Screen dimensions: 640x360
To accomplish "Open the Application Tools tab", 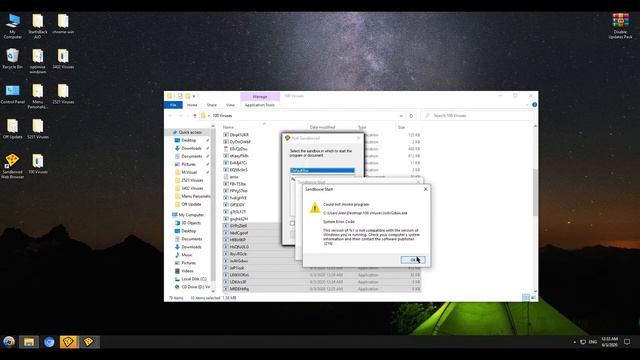I will coord(260,105).
